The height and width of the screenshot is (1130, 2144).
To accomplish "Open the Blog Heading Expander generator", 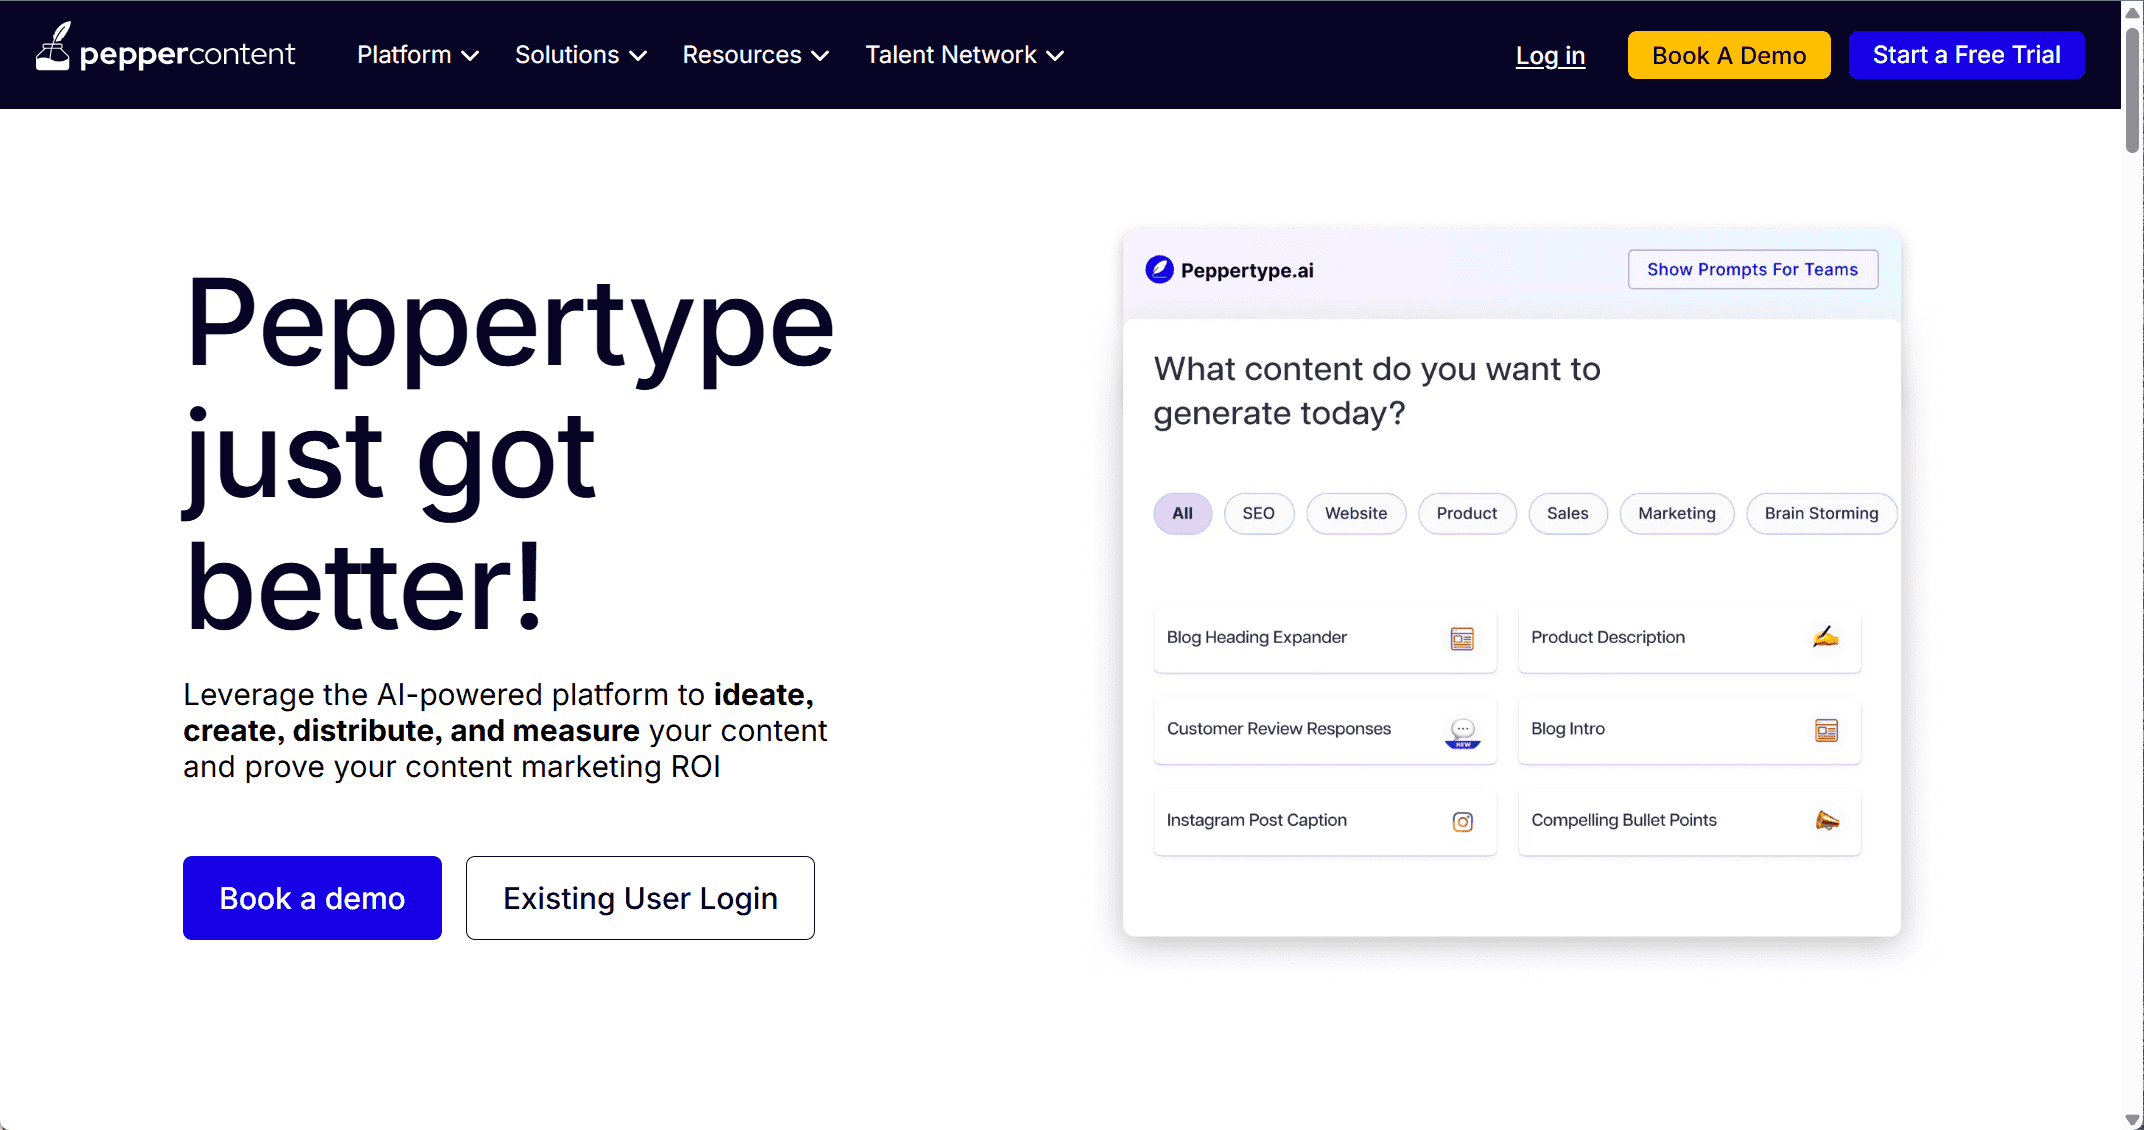I will click(x=1324, y=638).
